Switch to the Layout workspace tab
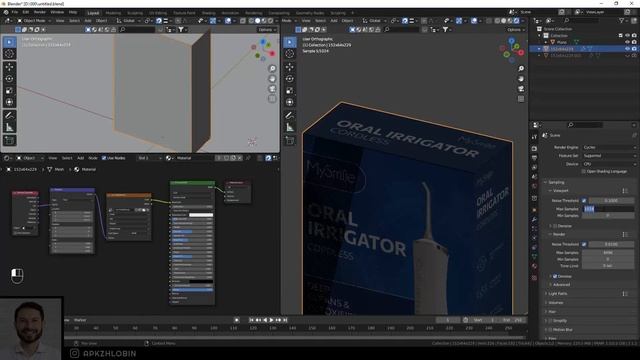Viewport: 640px width, 360px height. point(93,13)
